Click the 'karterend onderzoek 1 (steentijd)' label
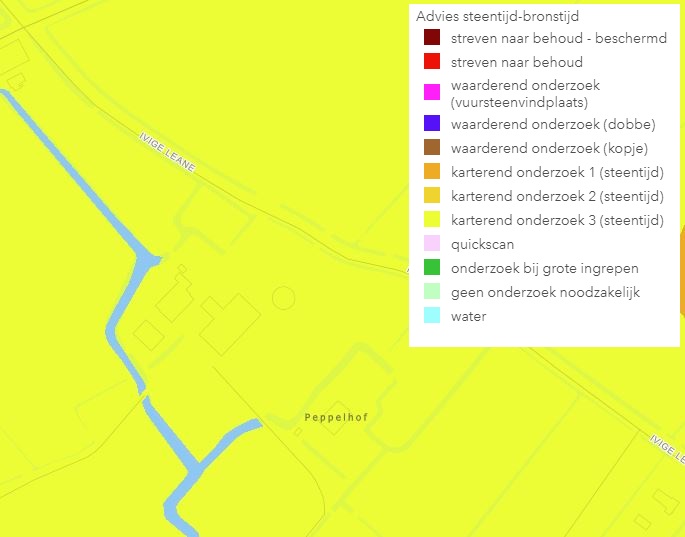This screenshot has width=685, height=537. tap(557, 173)
